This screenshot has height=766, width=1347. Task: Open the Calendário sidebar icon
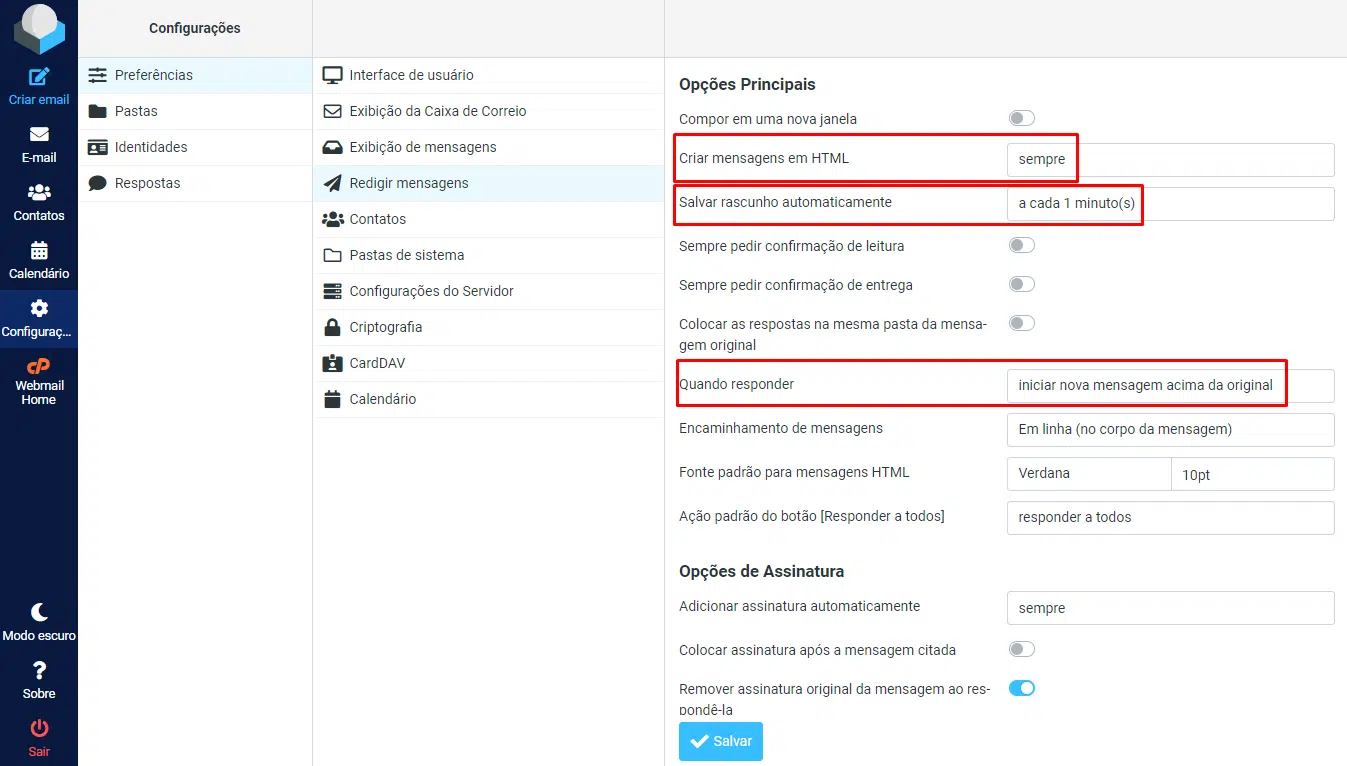click(x=39, y=251)
